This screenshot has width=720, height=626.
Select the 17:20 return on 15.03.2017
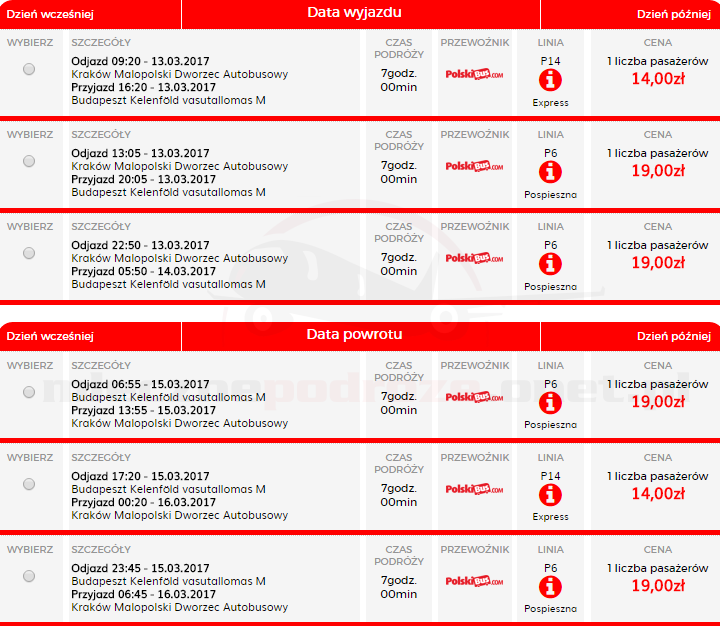click(x=29, y=484)
